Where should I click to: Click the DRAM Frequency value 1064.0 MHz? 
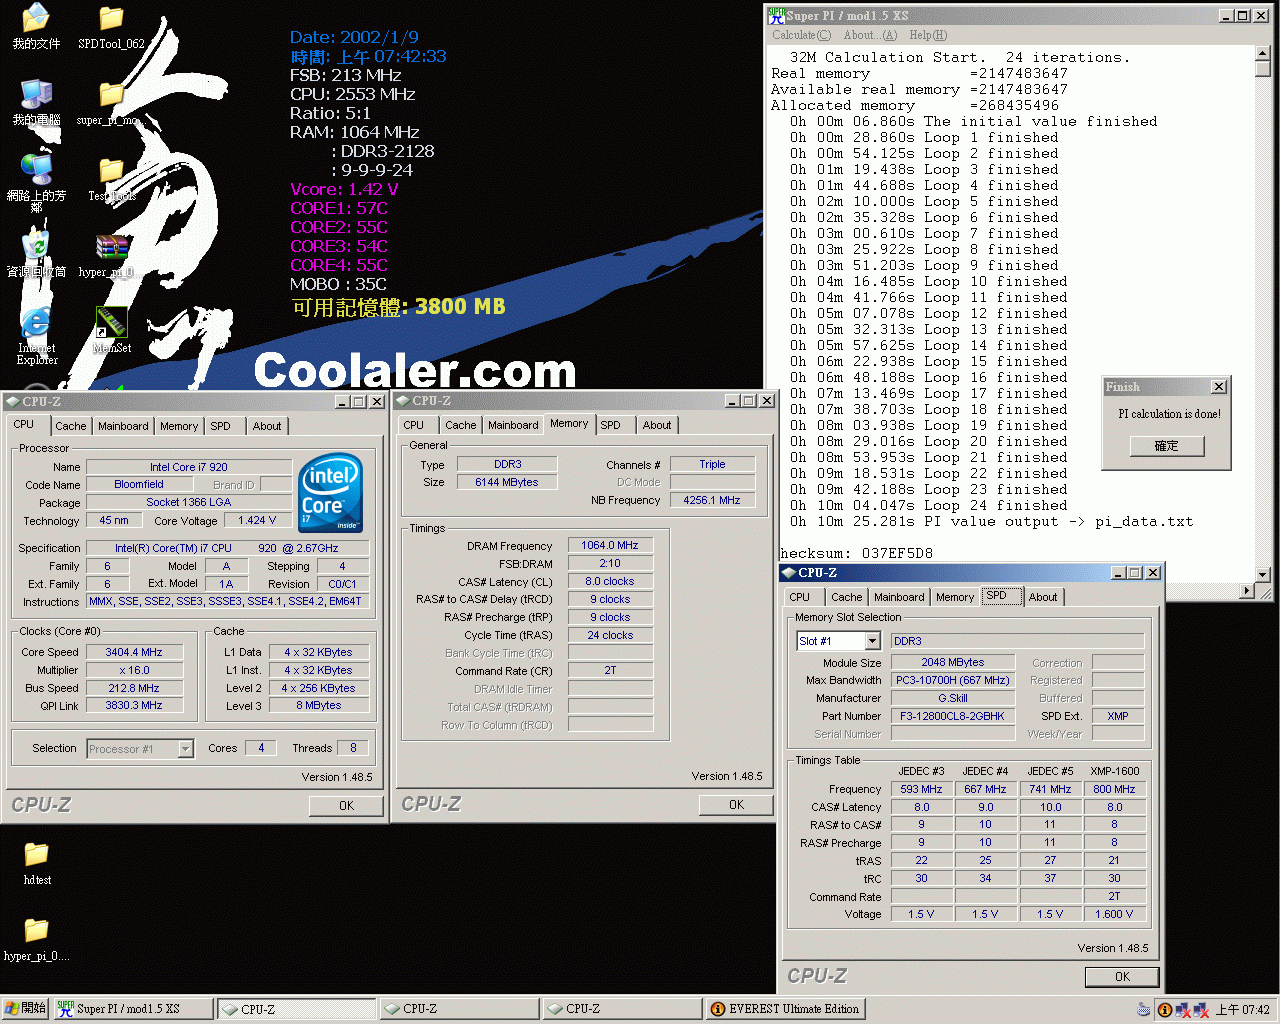coord(610,545)
